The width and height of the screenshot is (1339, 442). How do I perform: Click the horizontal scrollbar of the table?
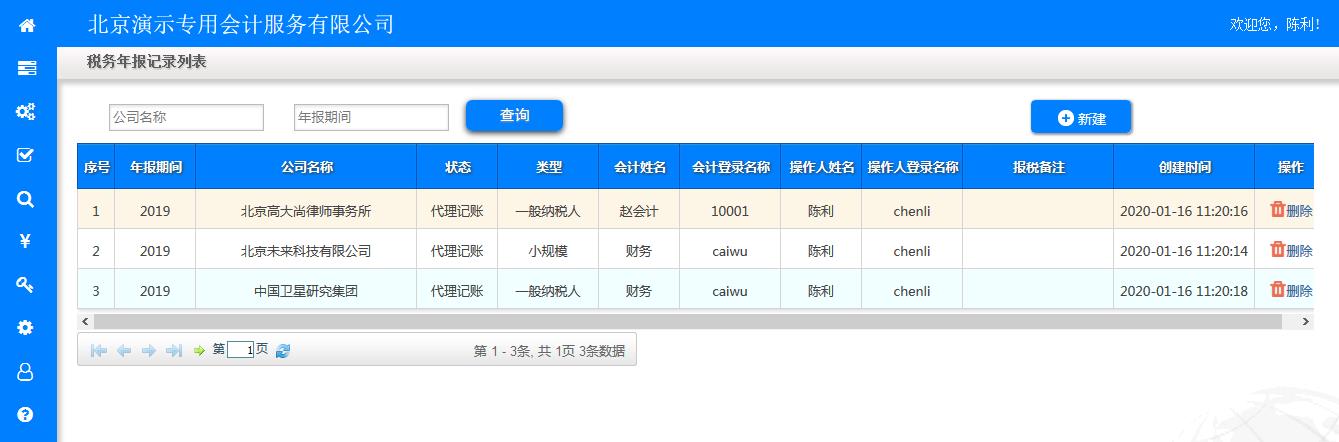click(x=687, y=321)
